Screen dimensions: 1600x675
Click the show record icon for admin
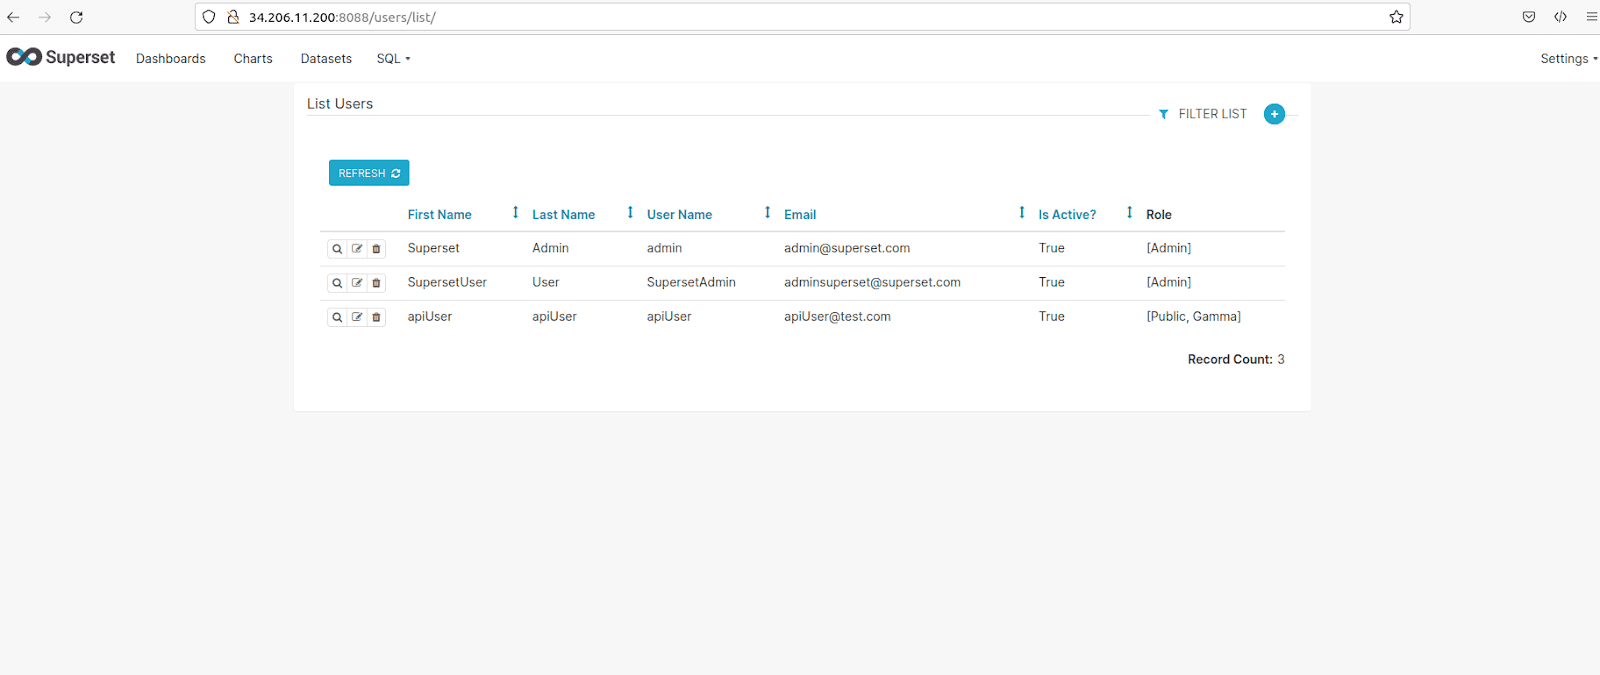click(337, 249)
